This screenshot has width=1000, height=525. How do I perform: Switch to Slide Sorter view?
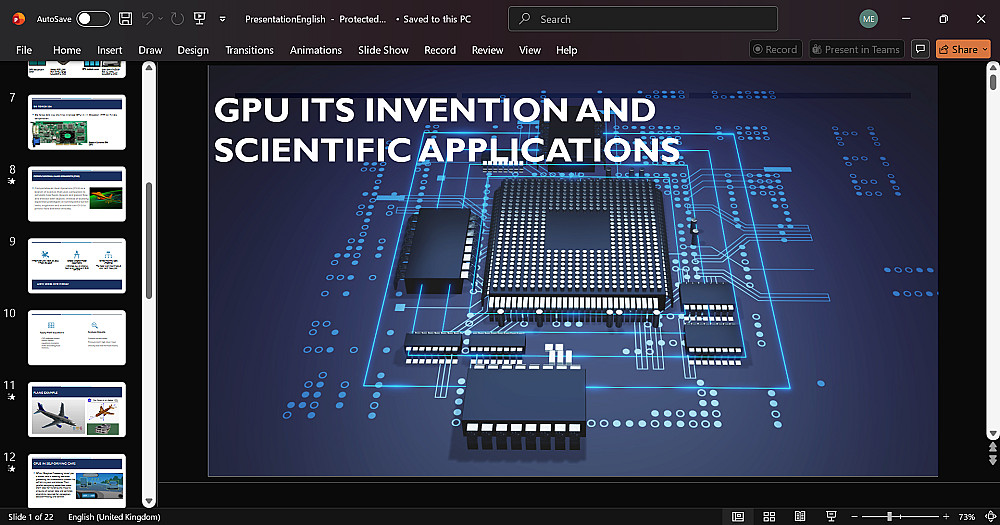769,516
